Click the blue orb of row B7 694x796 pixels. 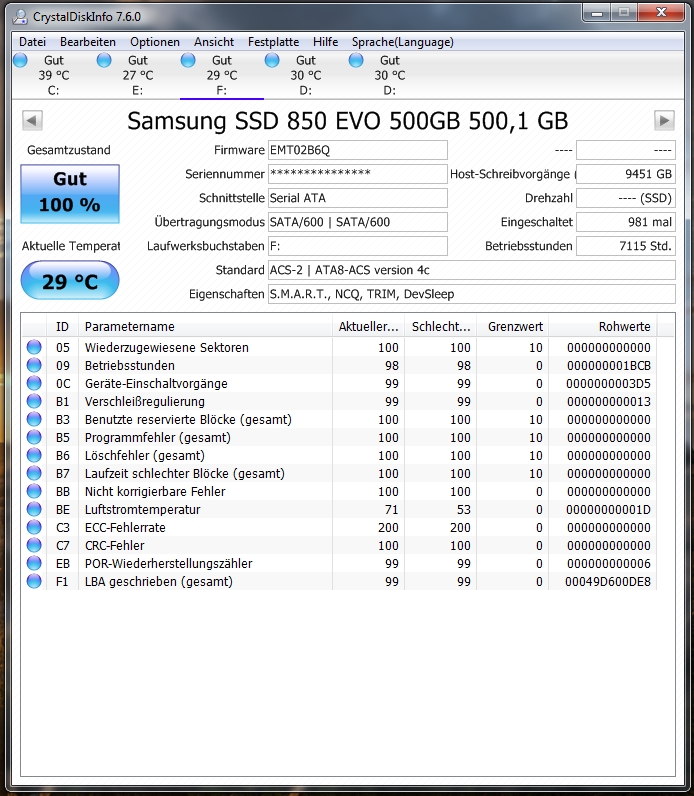coord(34,473)
